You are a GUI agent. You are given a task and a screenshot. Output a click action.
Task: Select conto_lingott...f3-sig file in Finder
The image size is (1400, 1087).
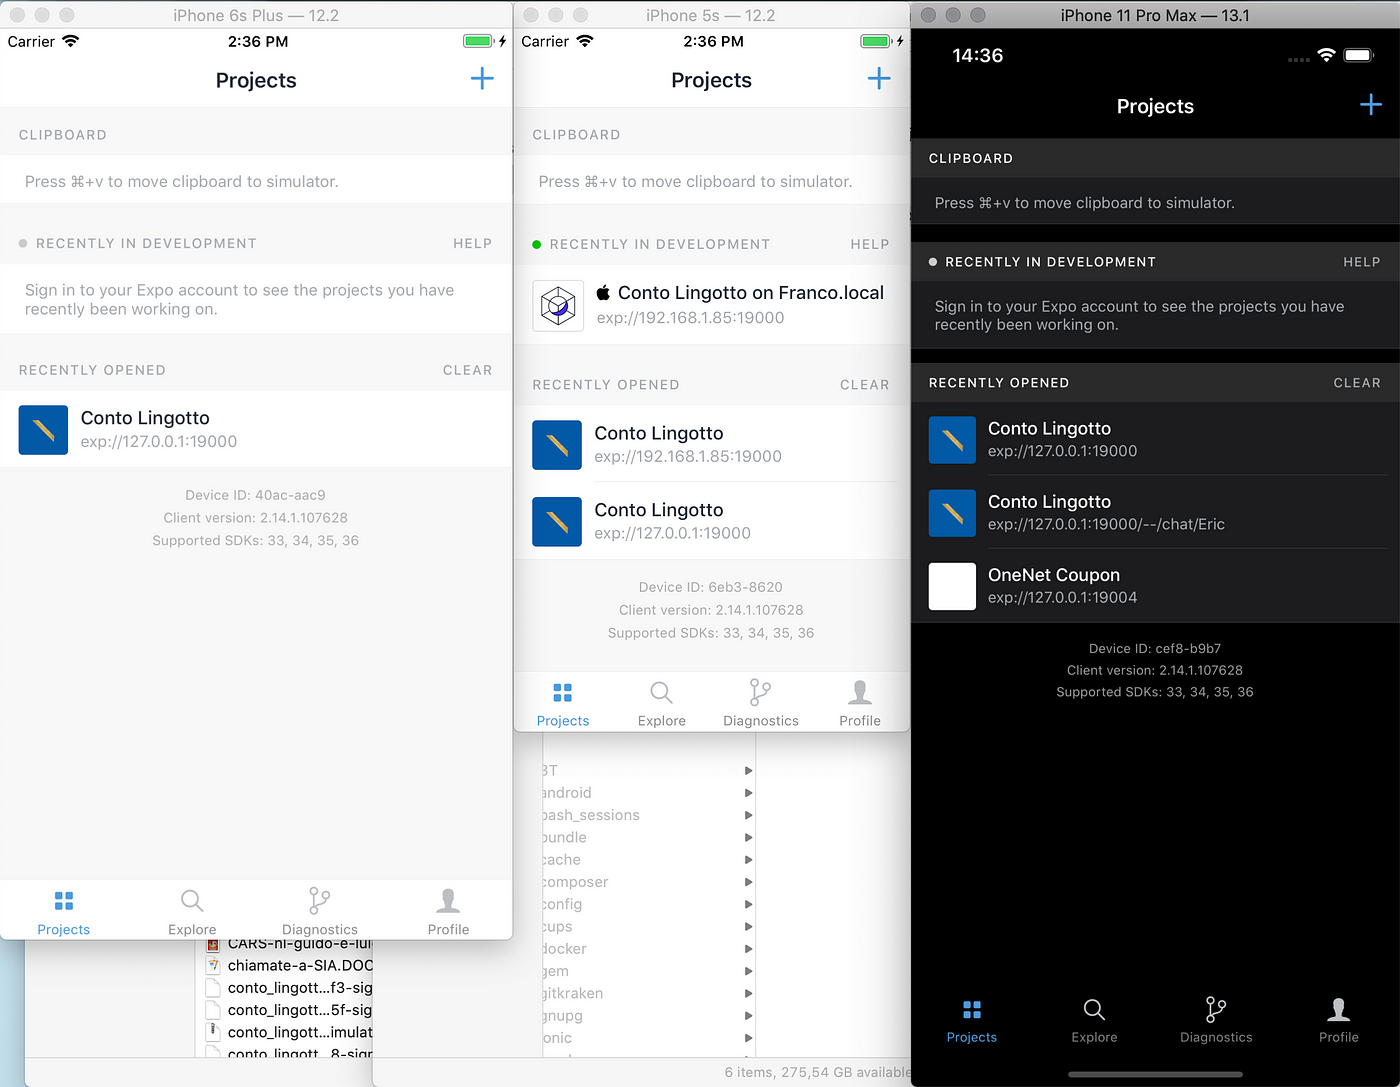click(289, 987)
